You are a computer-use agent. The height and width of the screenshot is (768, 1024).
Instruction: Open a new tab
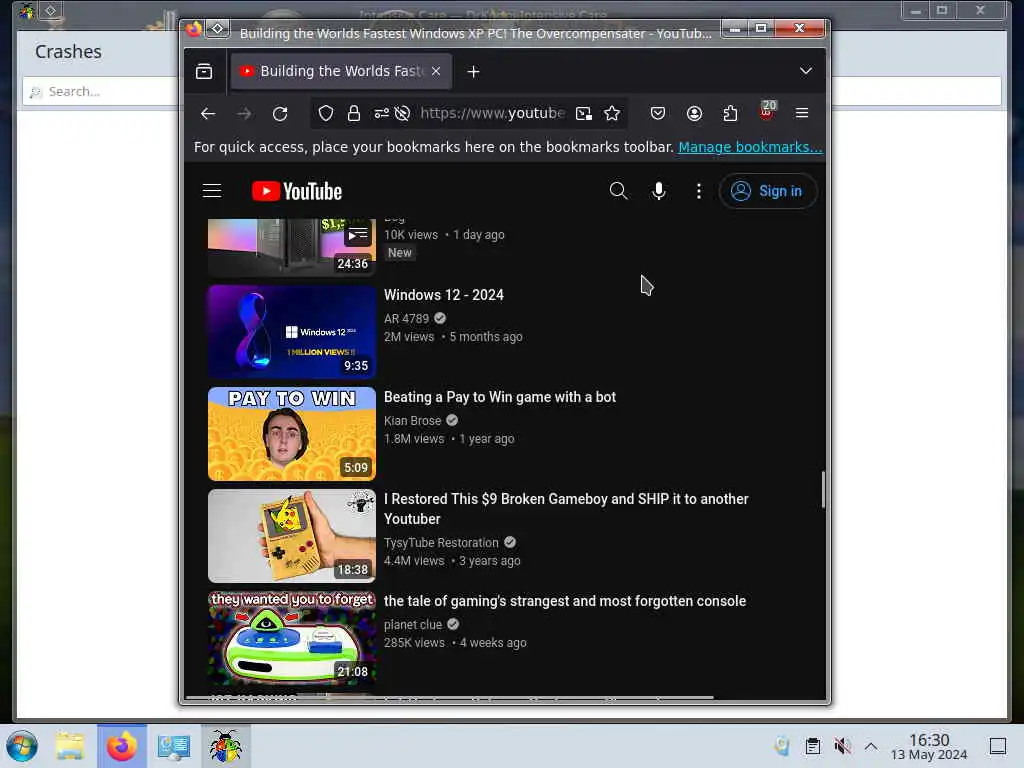[x=473, y=71]
